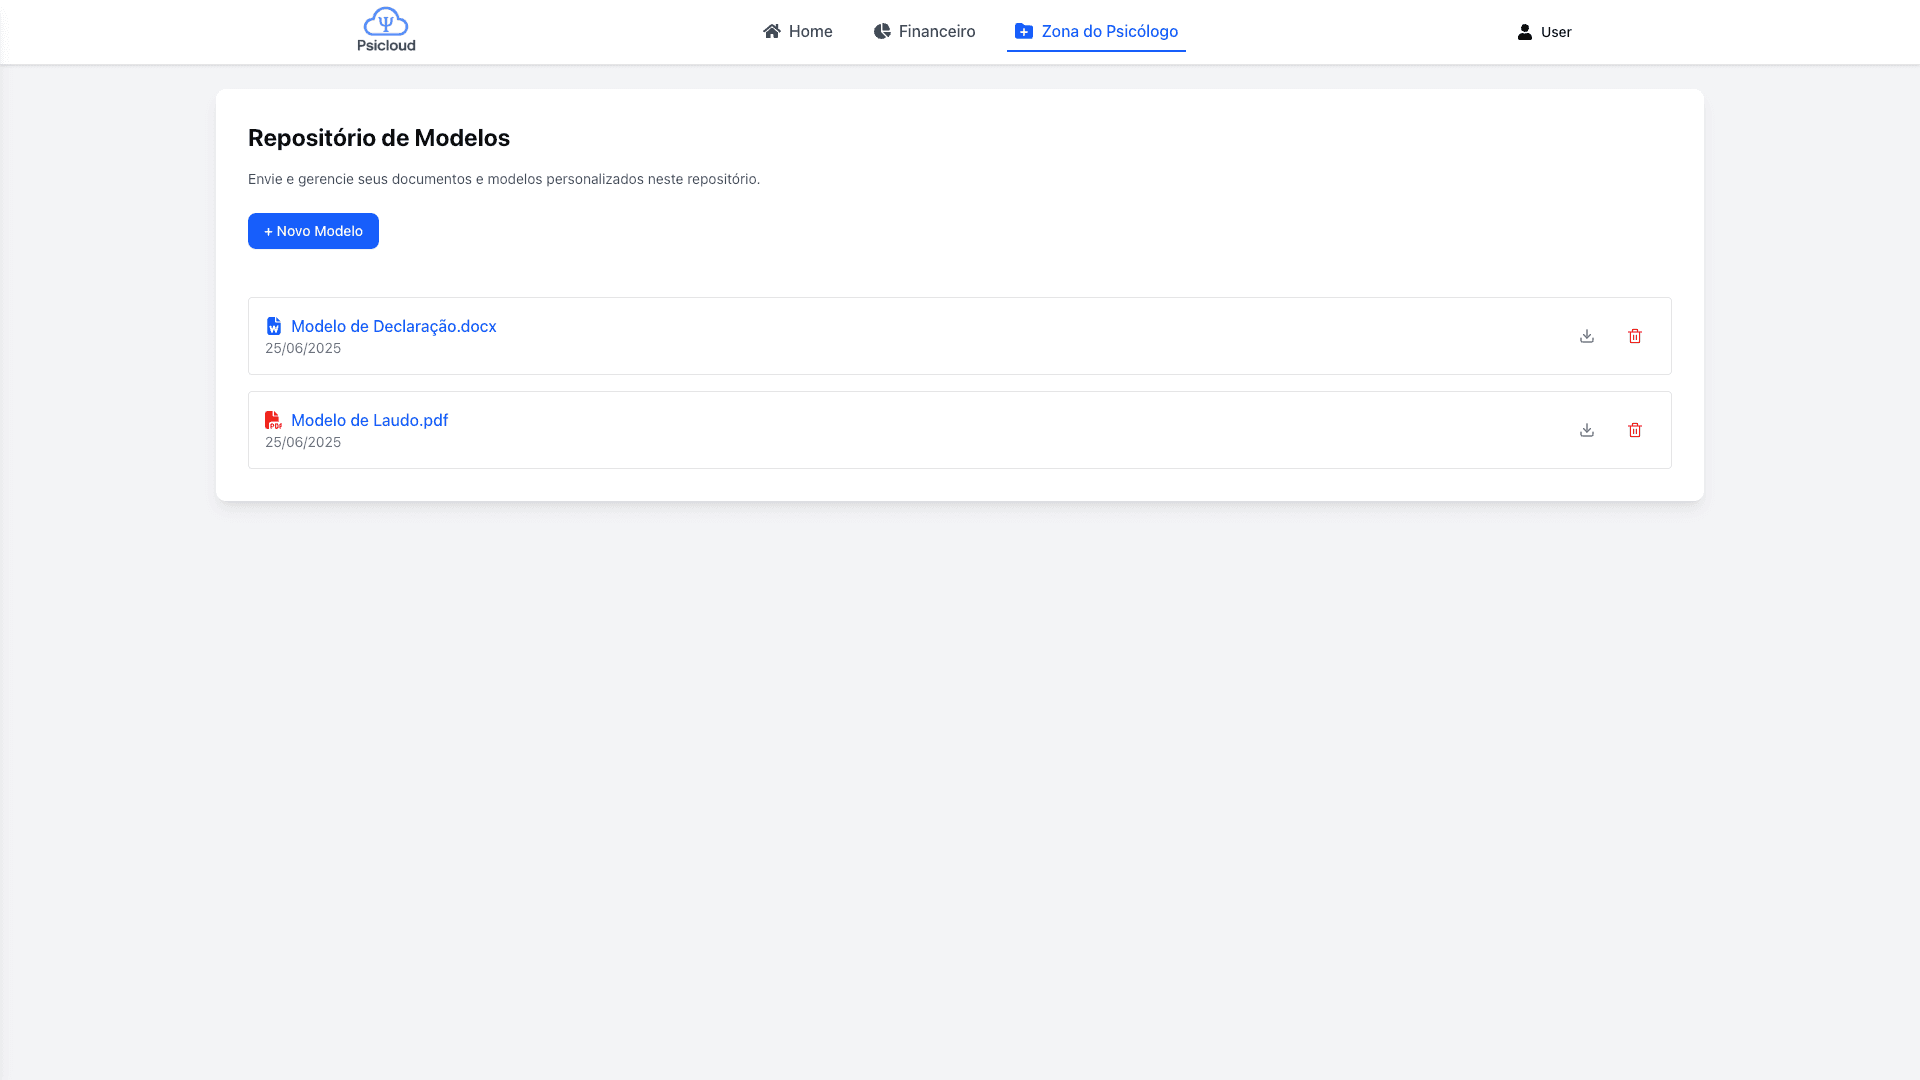Viewport: 1920px width, 1080px height.
Task: Click the Psicloud cloud logo
Action: 386,21
